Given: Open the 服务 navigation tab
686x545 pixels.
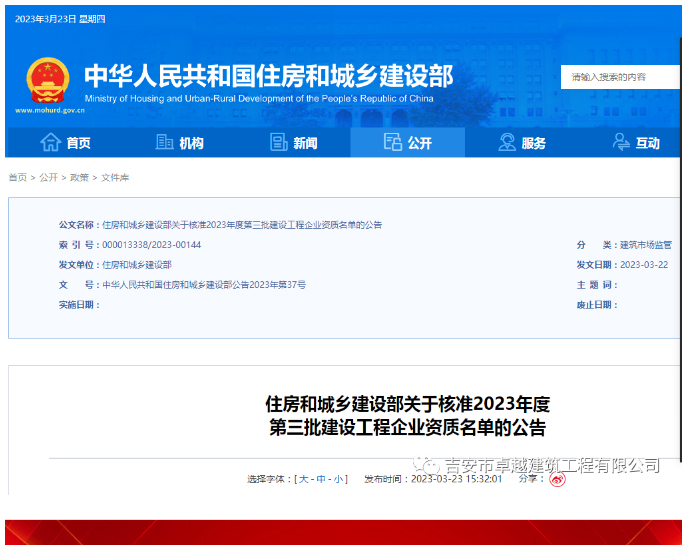Looking at the screenshot, I should (522, 143).
